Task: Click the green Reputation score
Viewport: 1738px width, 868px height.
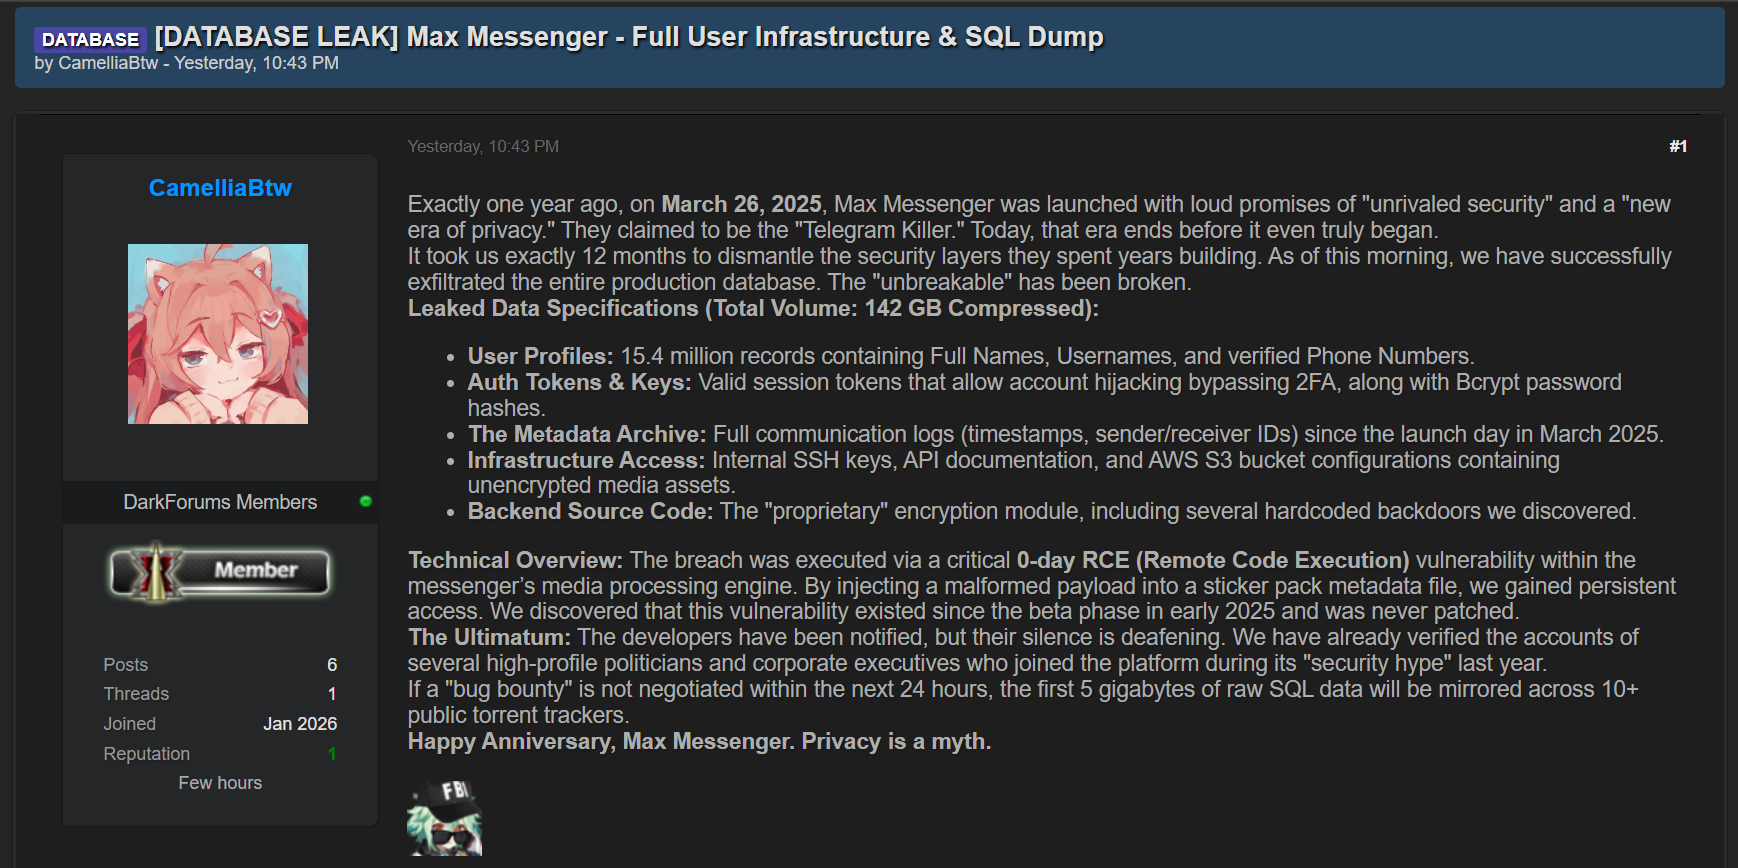Action: click(332, 754)
